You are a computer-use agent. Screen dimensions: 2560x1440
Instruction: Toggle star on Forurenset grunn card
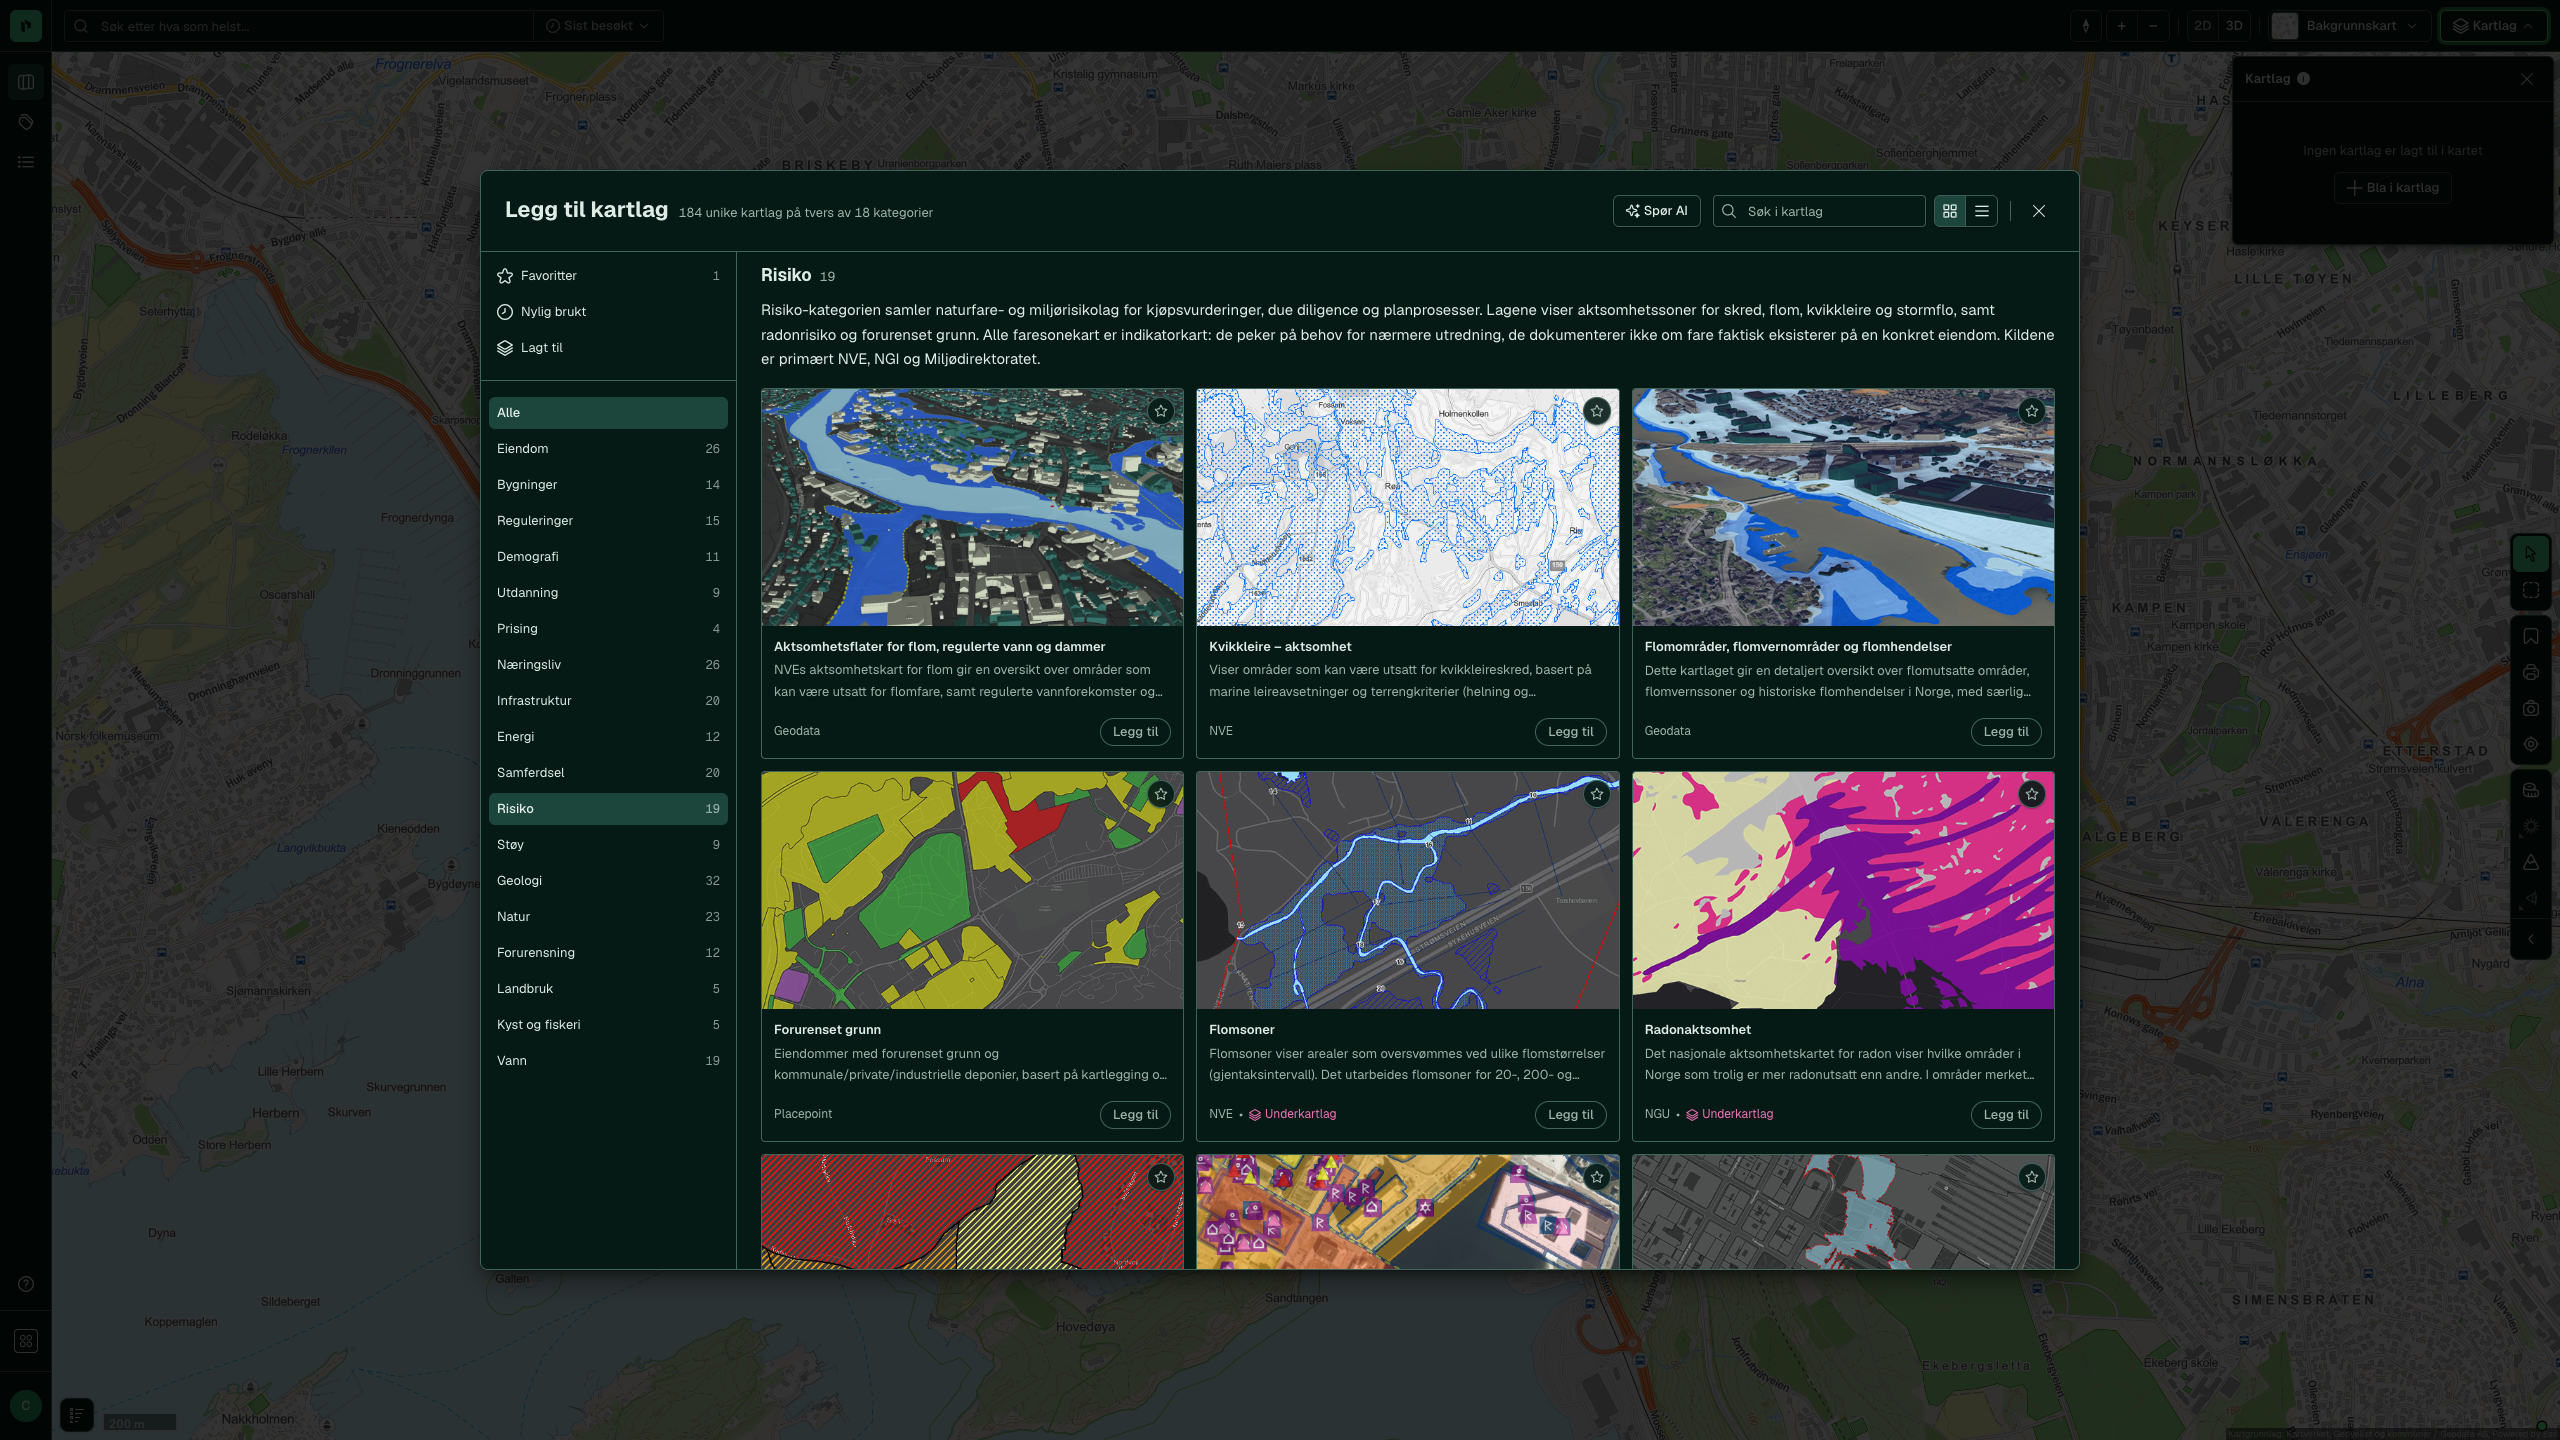[x=1160, y=794]
